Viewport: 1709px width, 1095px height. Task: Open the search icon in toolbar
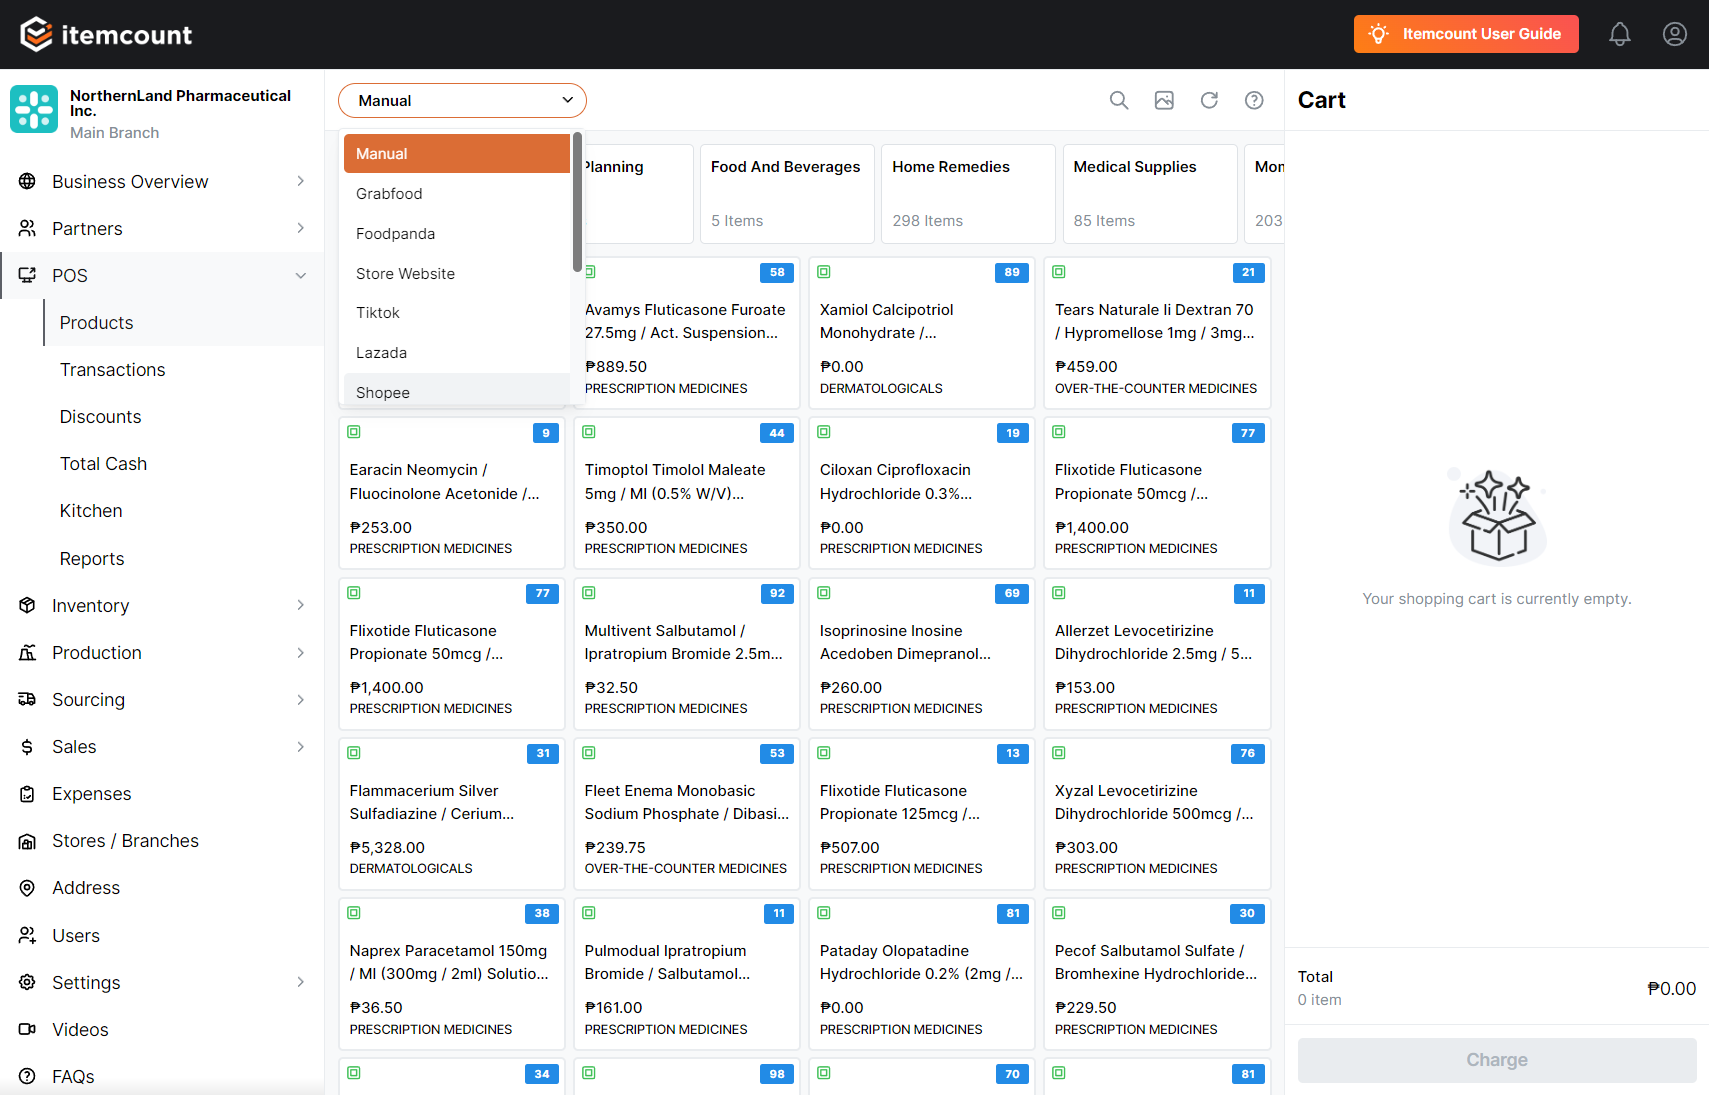tap(1119, 100)
